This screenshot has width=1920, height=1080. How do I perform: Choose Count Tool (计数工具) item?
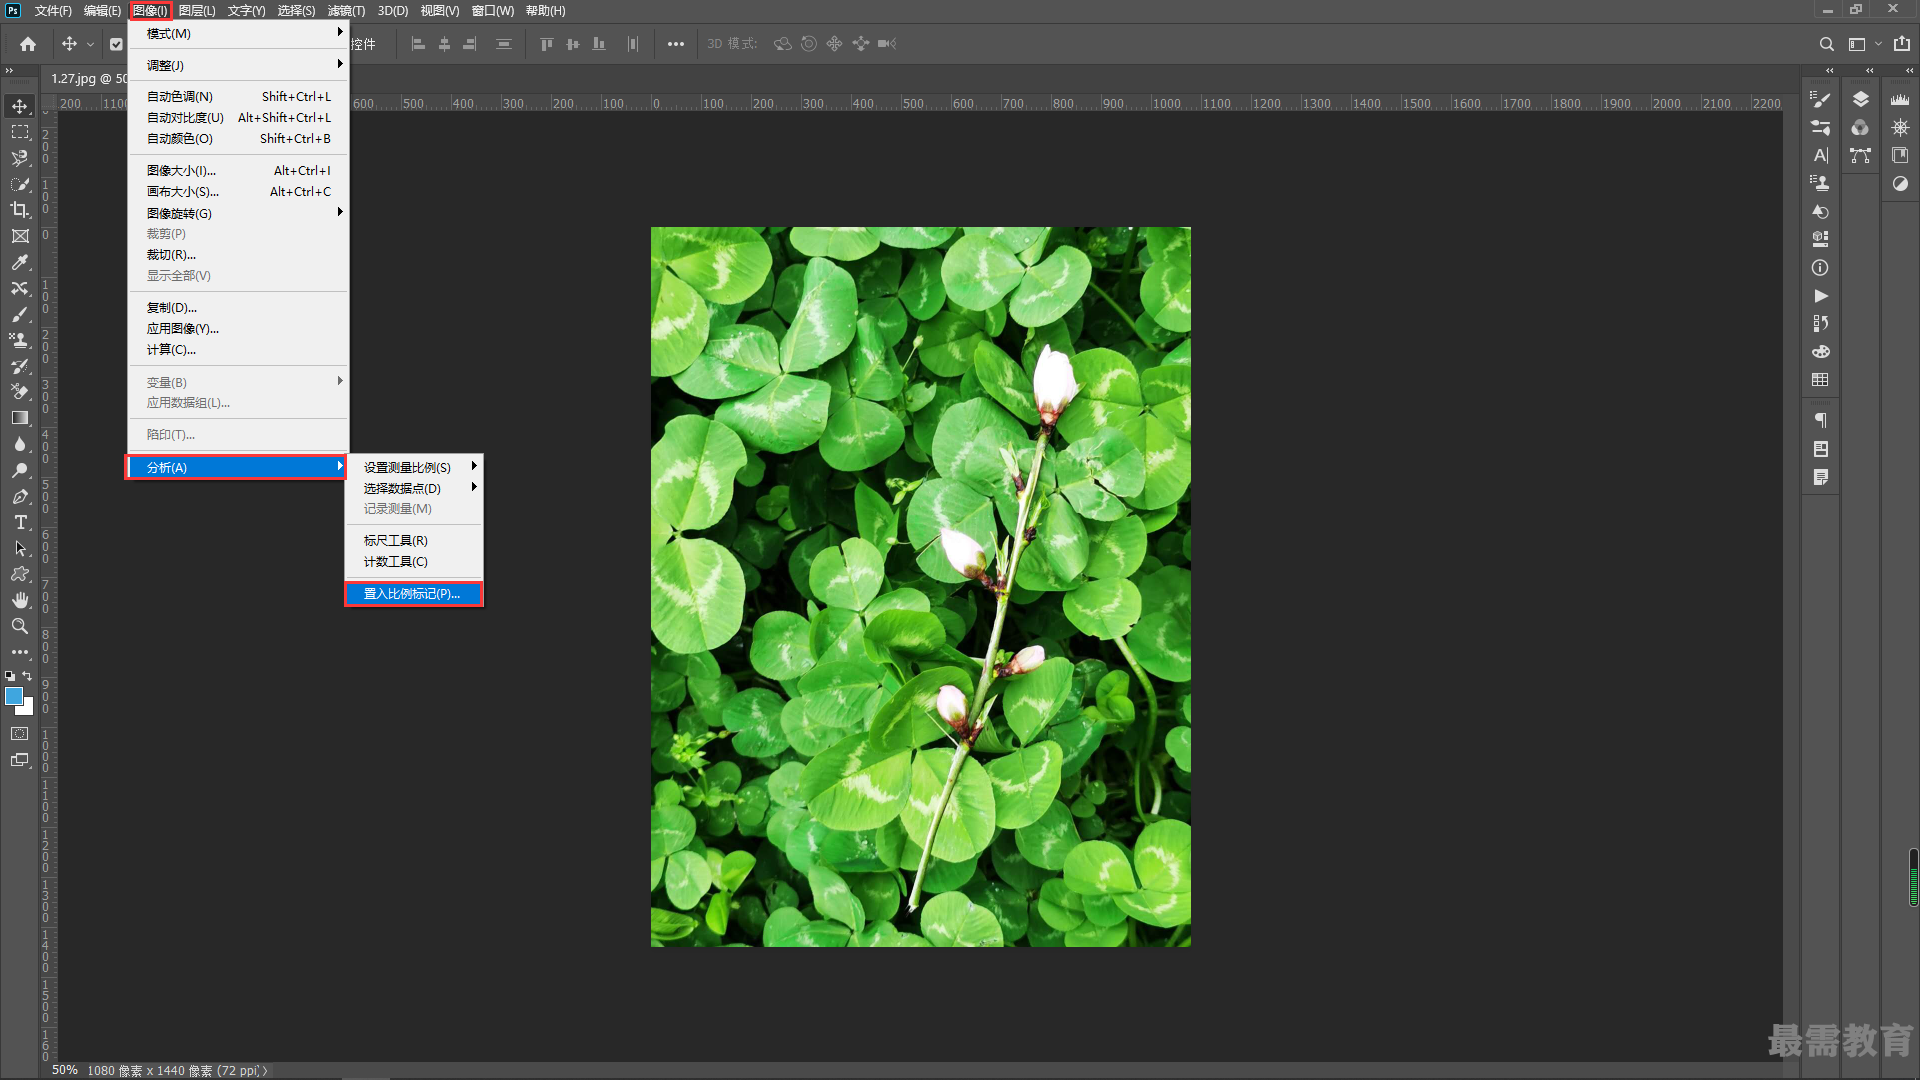click(x=414, y=562)
